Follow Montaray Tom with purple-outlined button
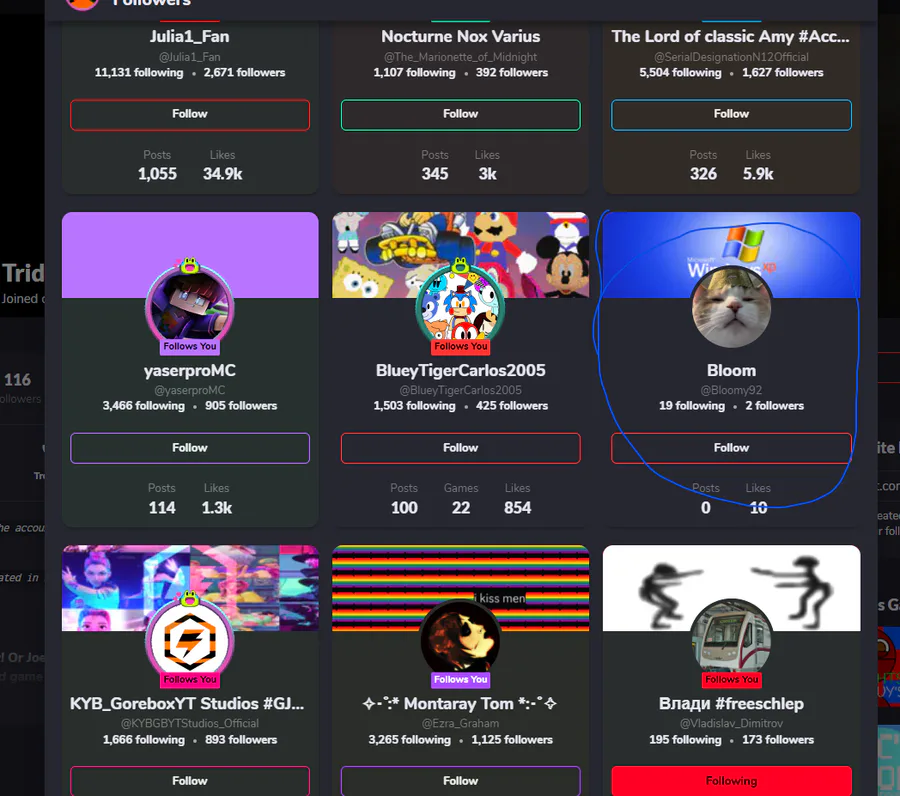 (x=460, y=781)
